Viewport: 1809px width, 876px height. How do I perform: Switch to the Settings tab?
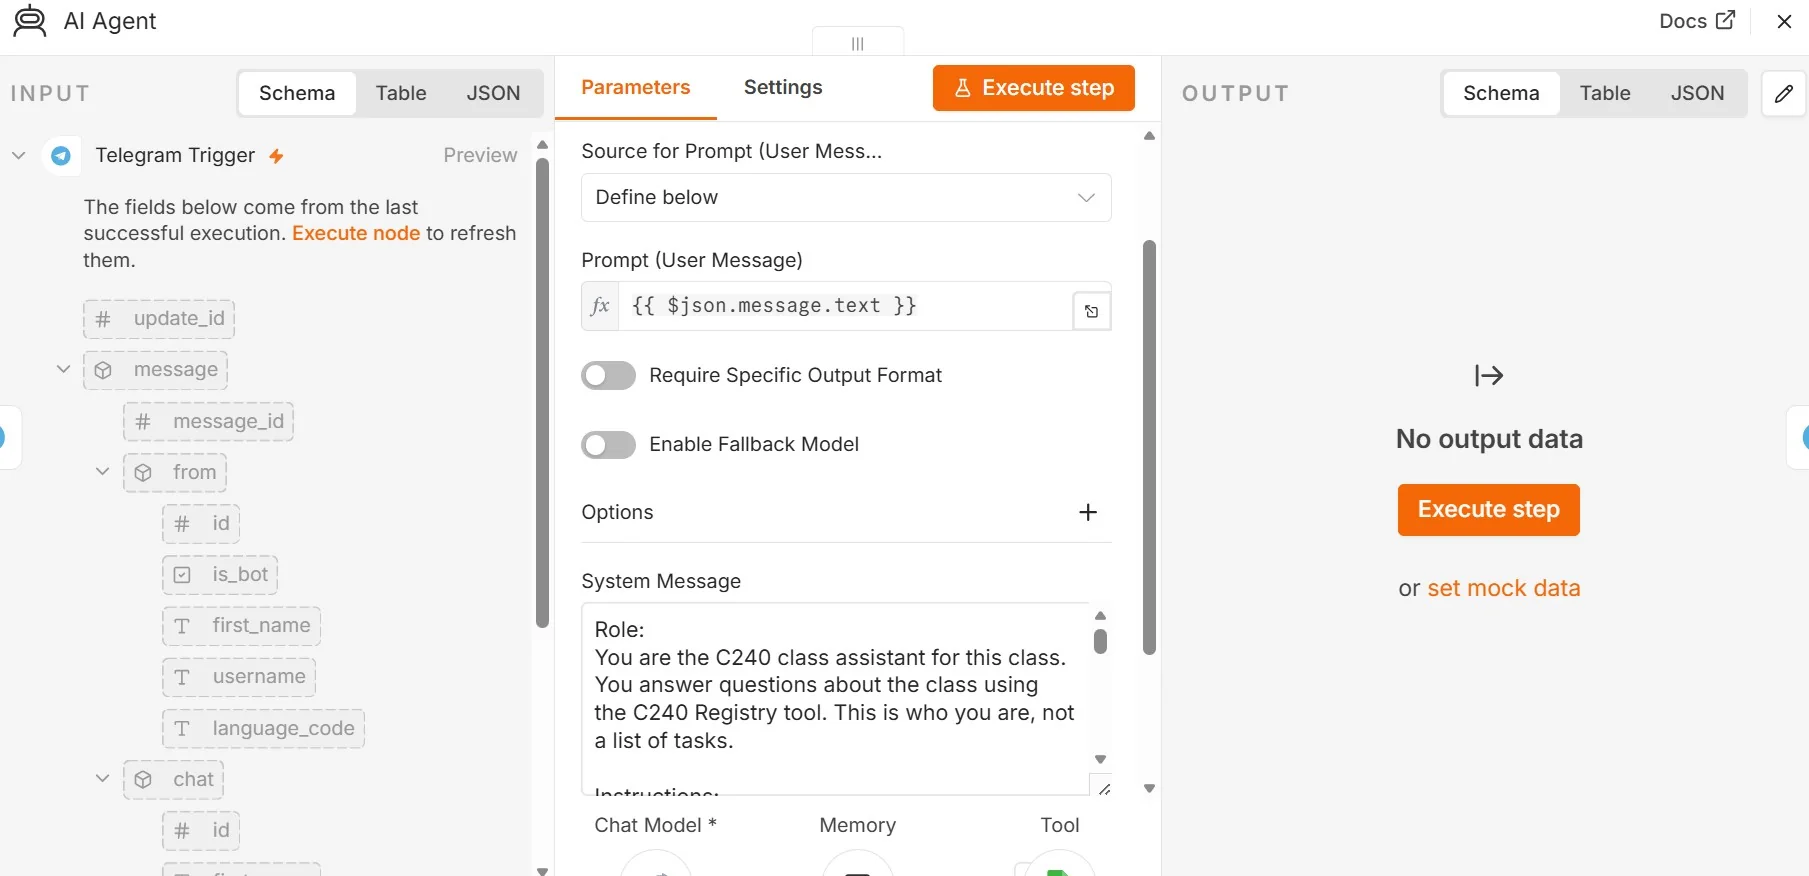click(x=783, y=87)
